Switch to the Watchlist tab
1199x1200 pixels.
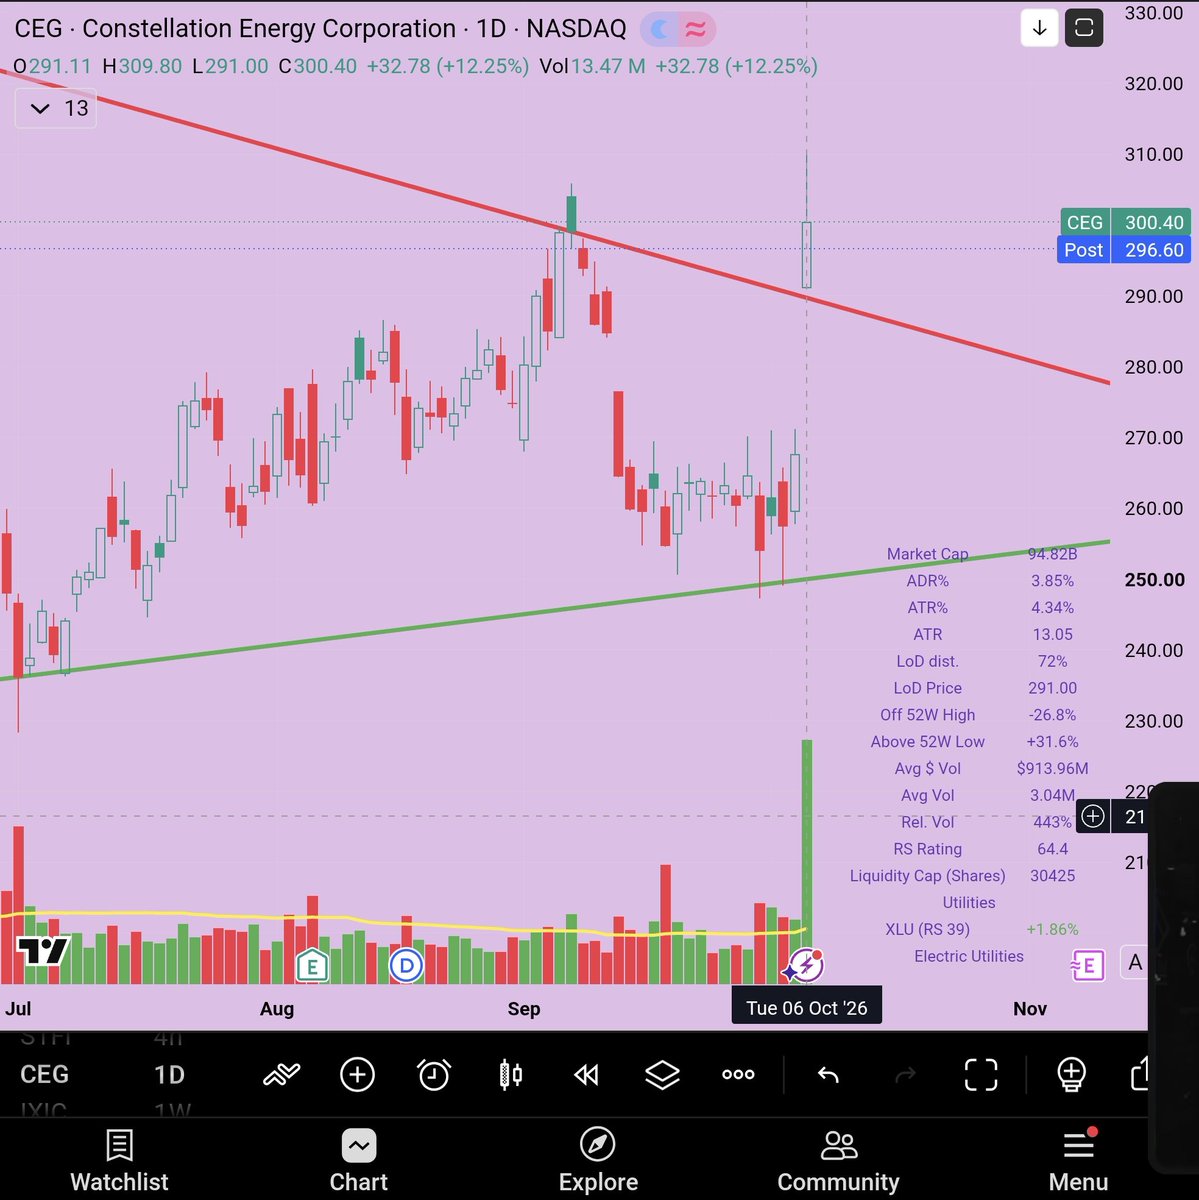(119, 1161)
